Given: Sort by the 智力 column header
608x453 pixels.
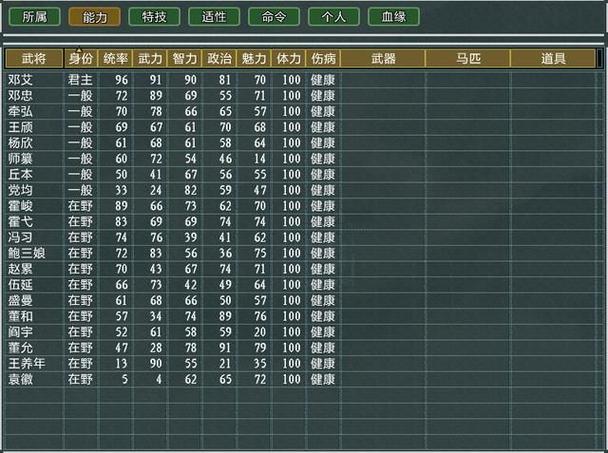Looking at the screenshot, I should point(184,59).
